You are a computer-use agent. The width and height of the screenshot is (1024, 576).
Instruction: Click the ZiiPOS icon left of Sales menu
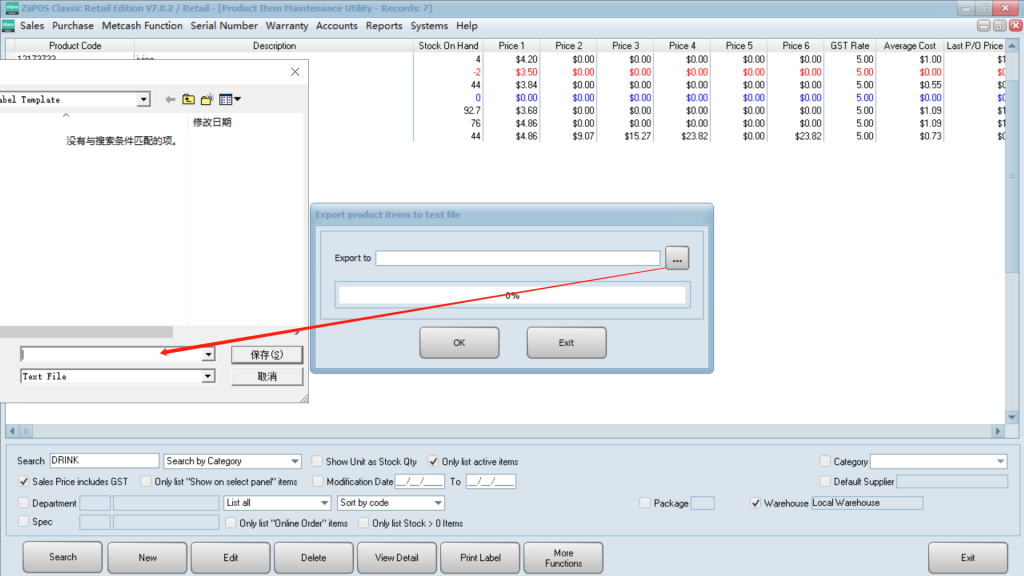point(10,26)
